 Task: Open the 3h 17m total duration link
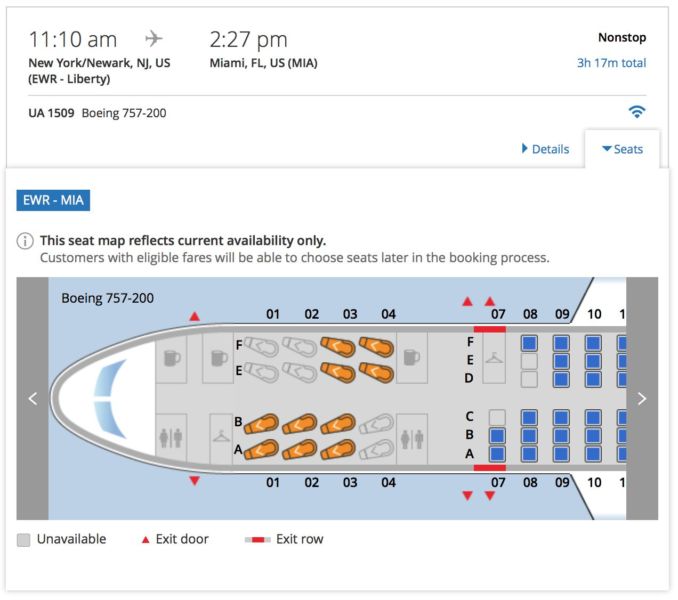pos(611,63)
